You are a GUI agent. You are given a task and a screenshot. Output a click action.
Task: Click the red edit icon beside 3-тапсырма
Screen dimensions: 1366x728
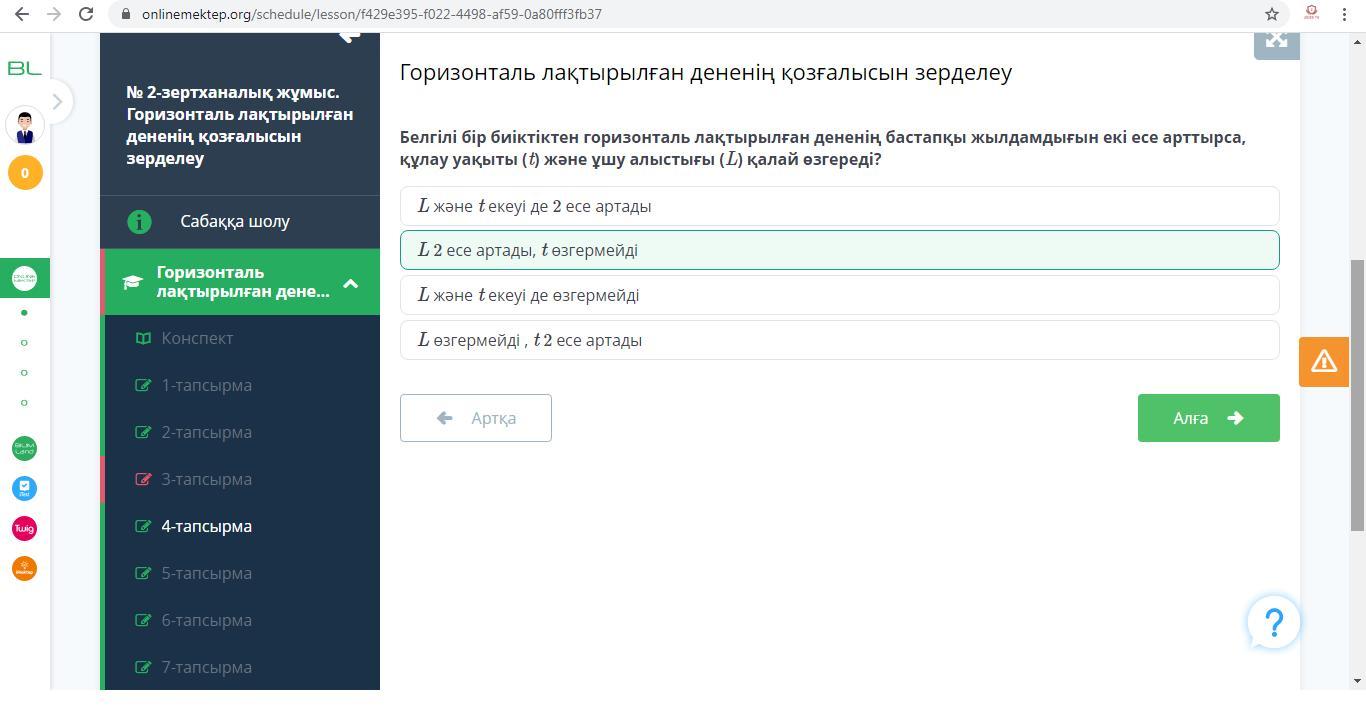143,479
